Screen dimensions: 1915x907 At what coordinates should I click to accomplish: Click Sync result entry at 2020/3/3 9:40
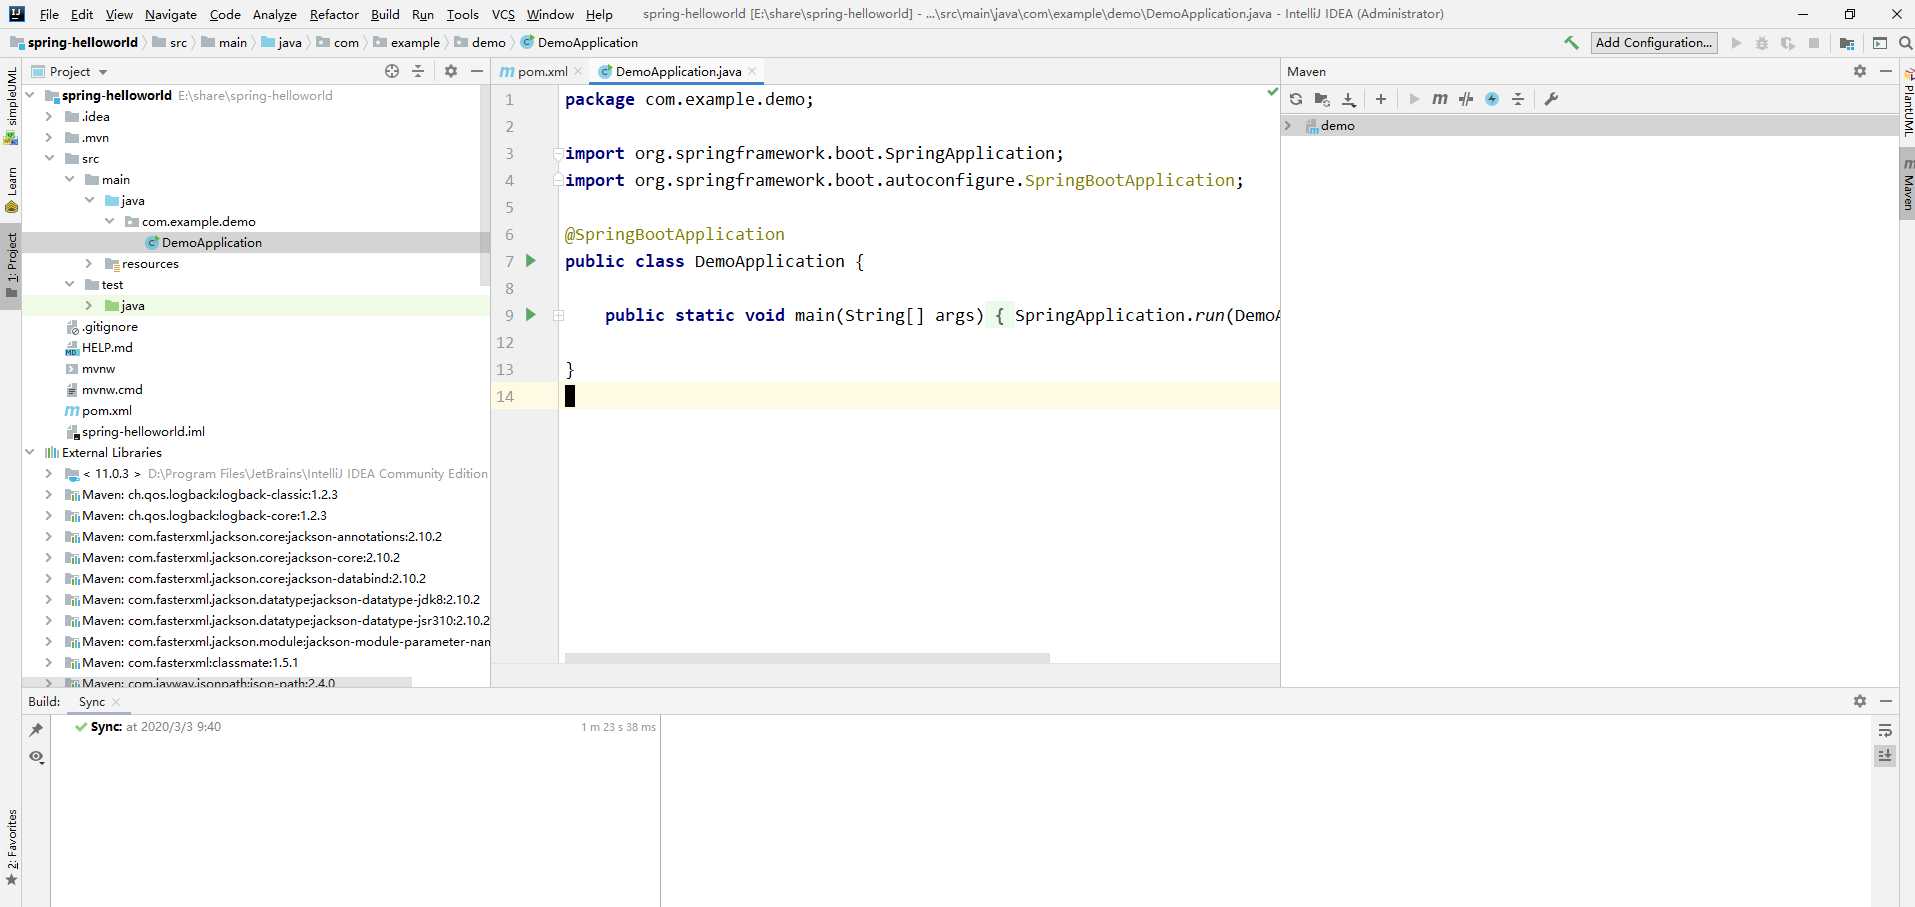155,727
